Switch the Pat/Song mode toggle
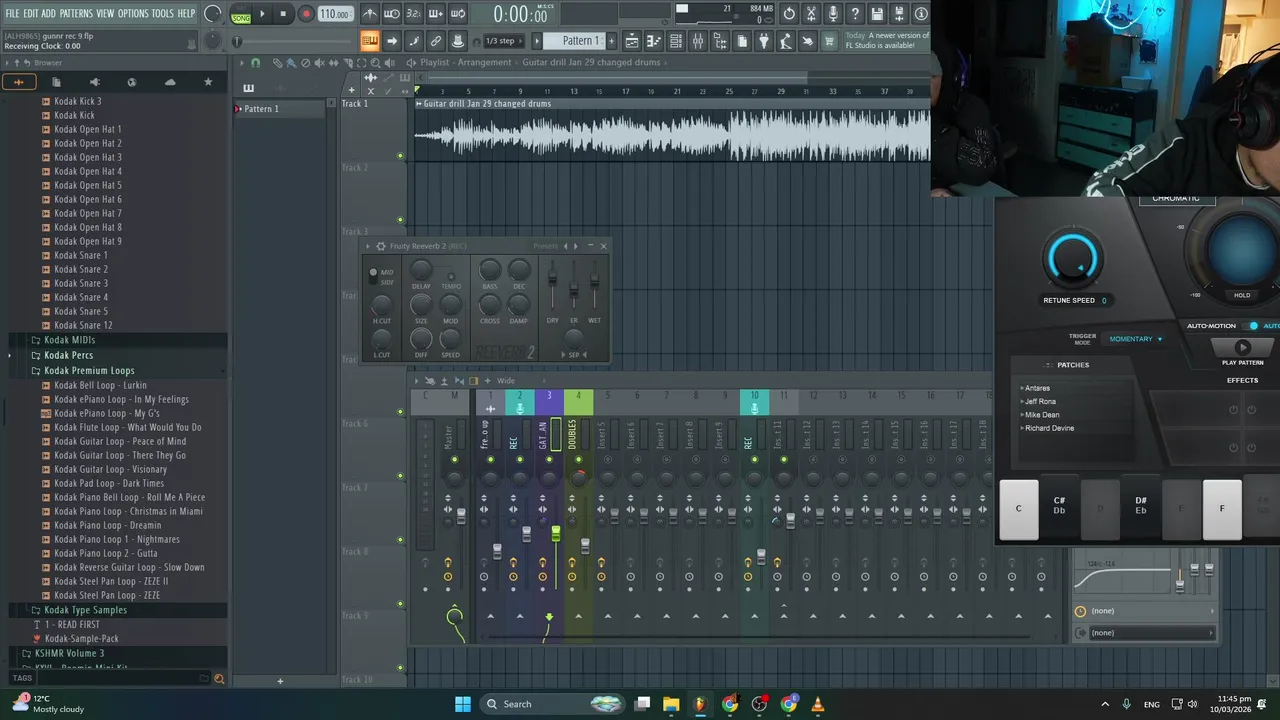This screenshot has height=720, width=1280. click(241, 14)
